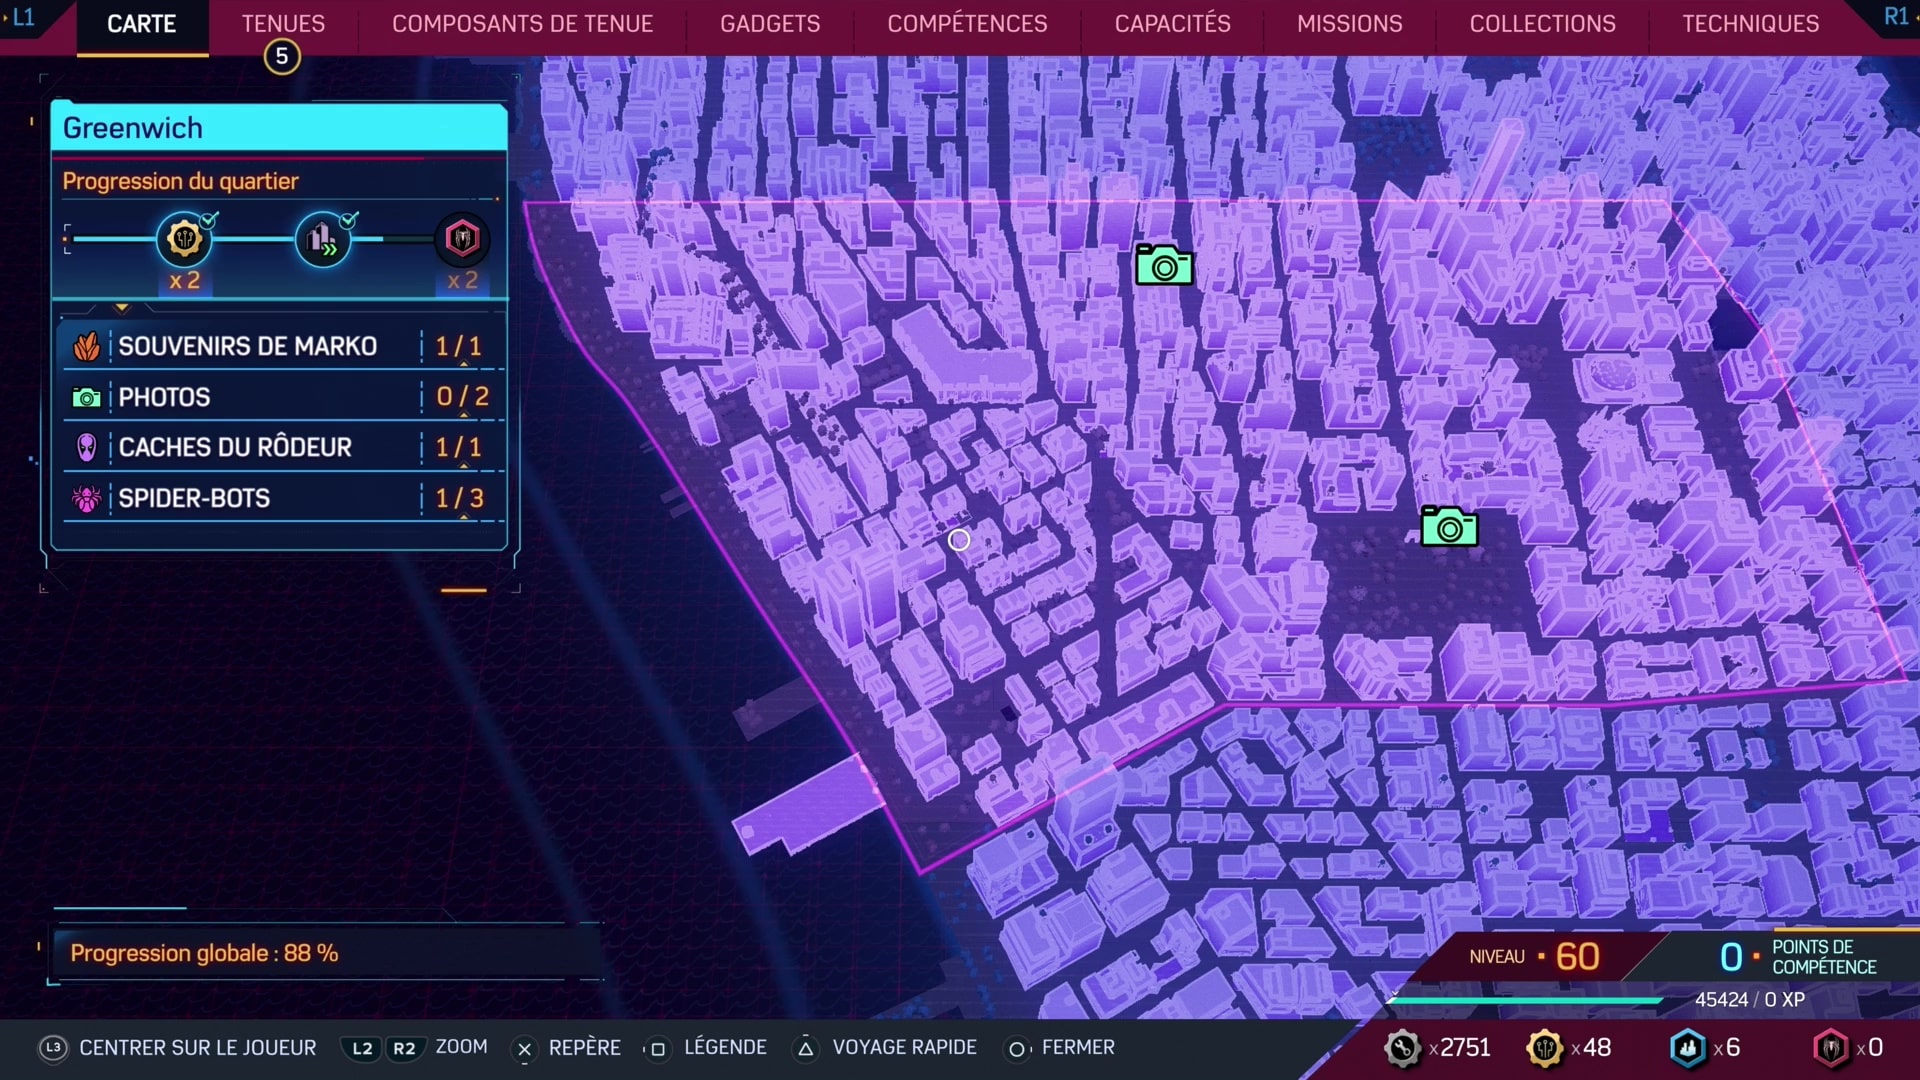
Task: Click the Souvenirs de Marko 1/1 counter
Action: point(459,346)
